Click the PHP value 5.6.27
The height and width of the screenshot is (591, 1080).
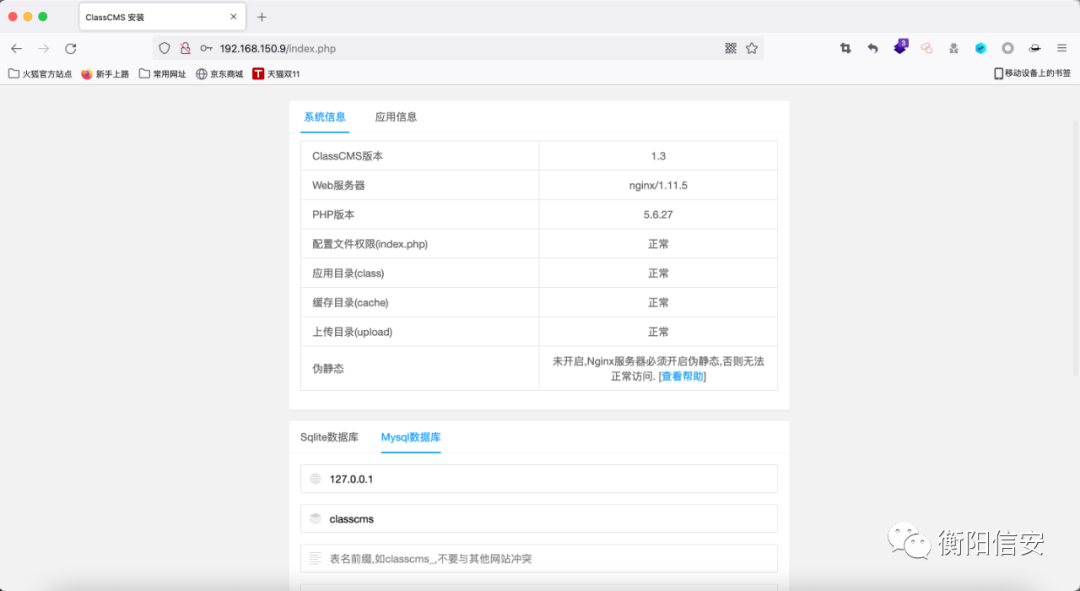click(x=658, y=215)
